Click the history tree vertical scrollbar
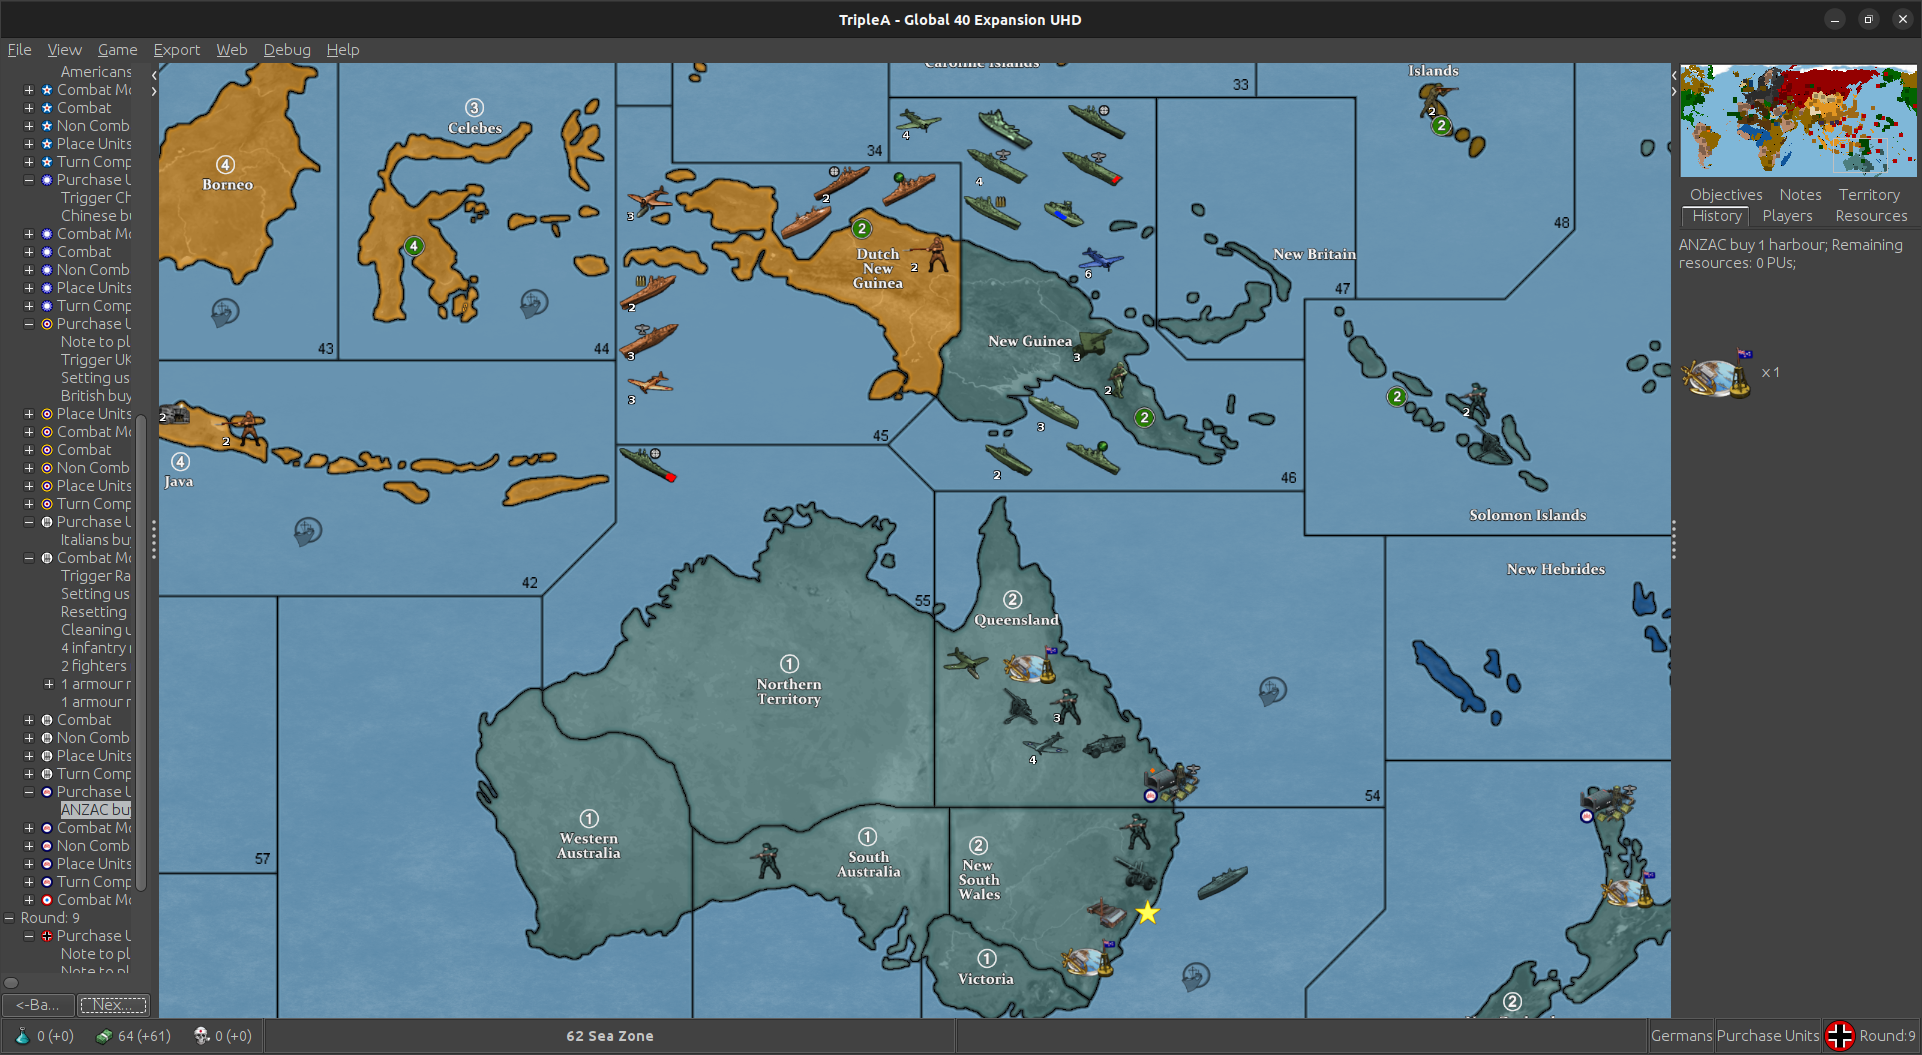 pos(142,650)
